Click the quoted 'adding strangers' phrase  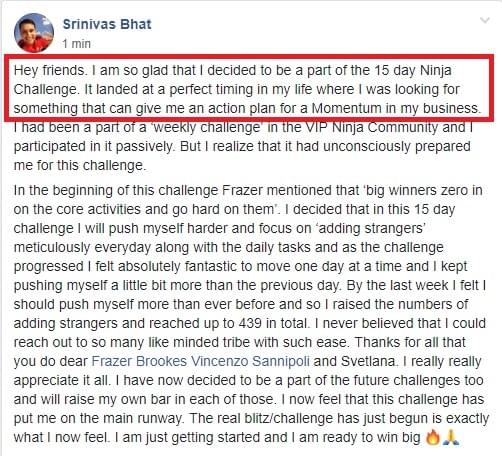(368, 228)
